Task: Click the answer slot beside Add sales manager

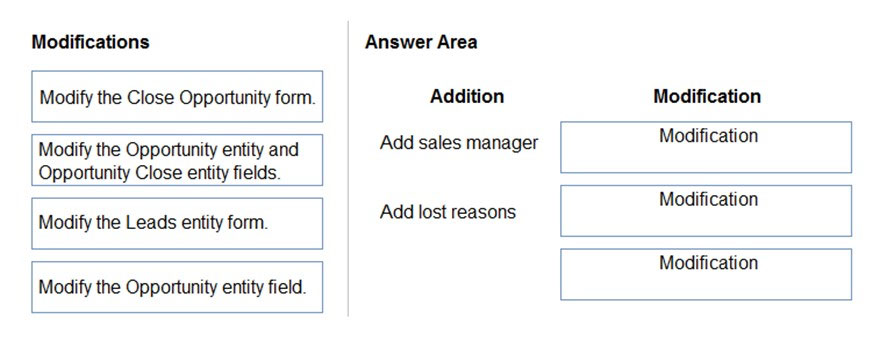Action: 706,147
